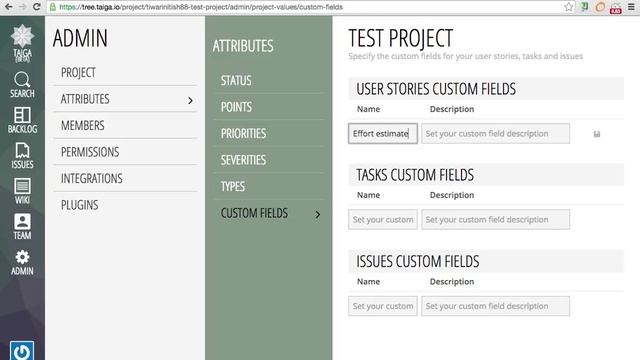Click the green extension icon
Viewport: 640px width, 360px height.
[584, 7]
